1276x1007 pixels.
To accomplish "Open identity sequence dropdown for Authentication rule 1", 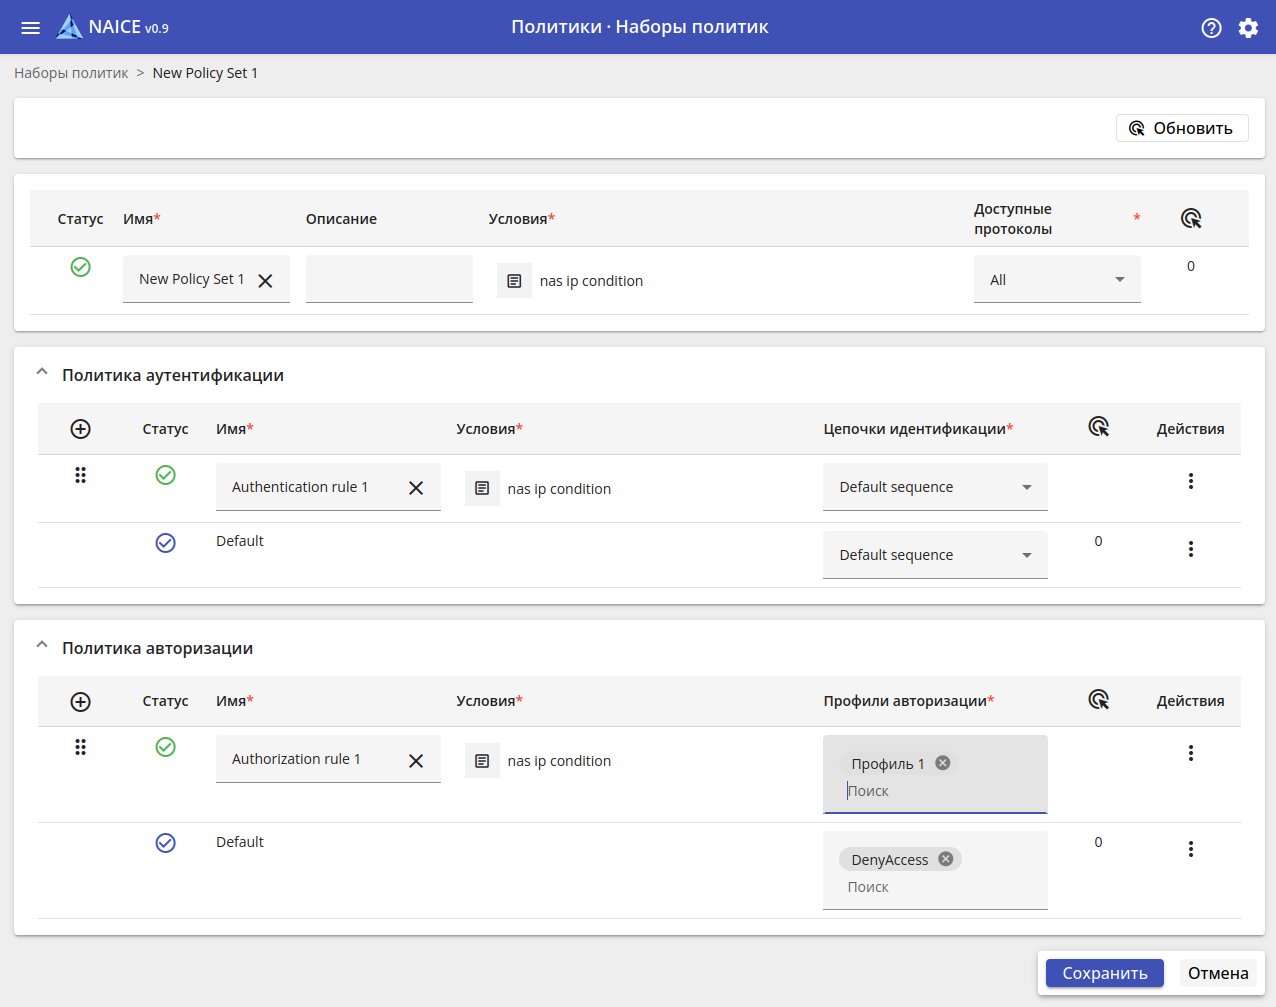I will [x=934, y=487].
